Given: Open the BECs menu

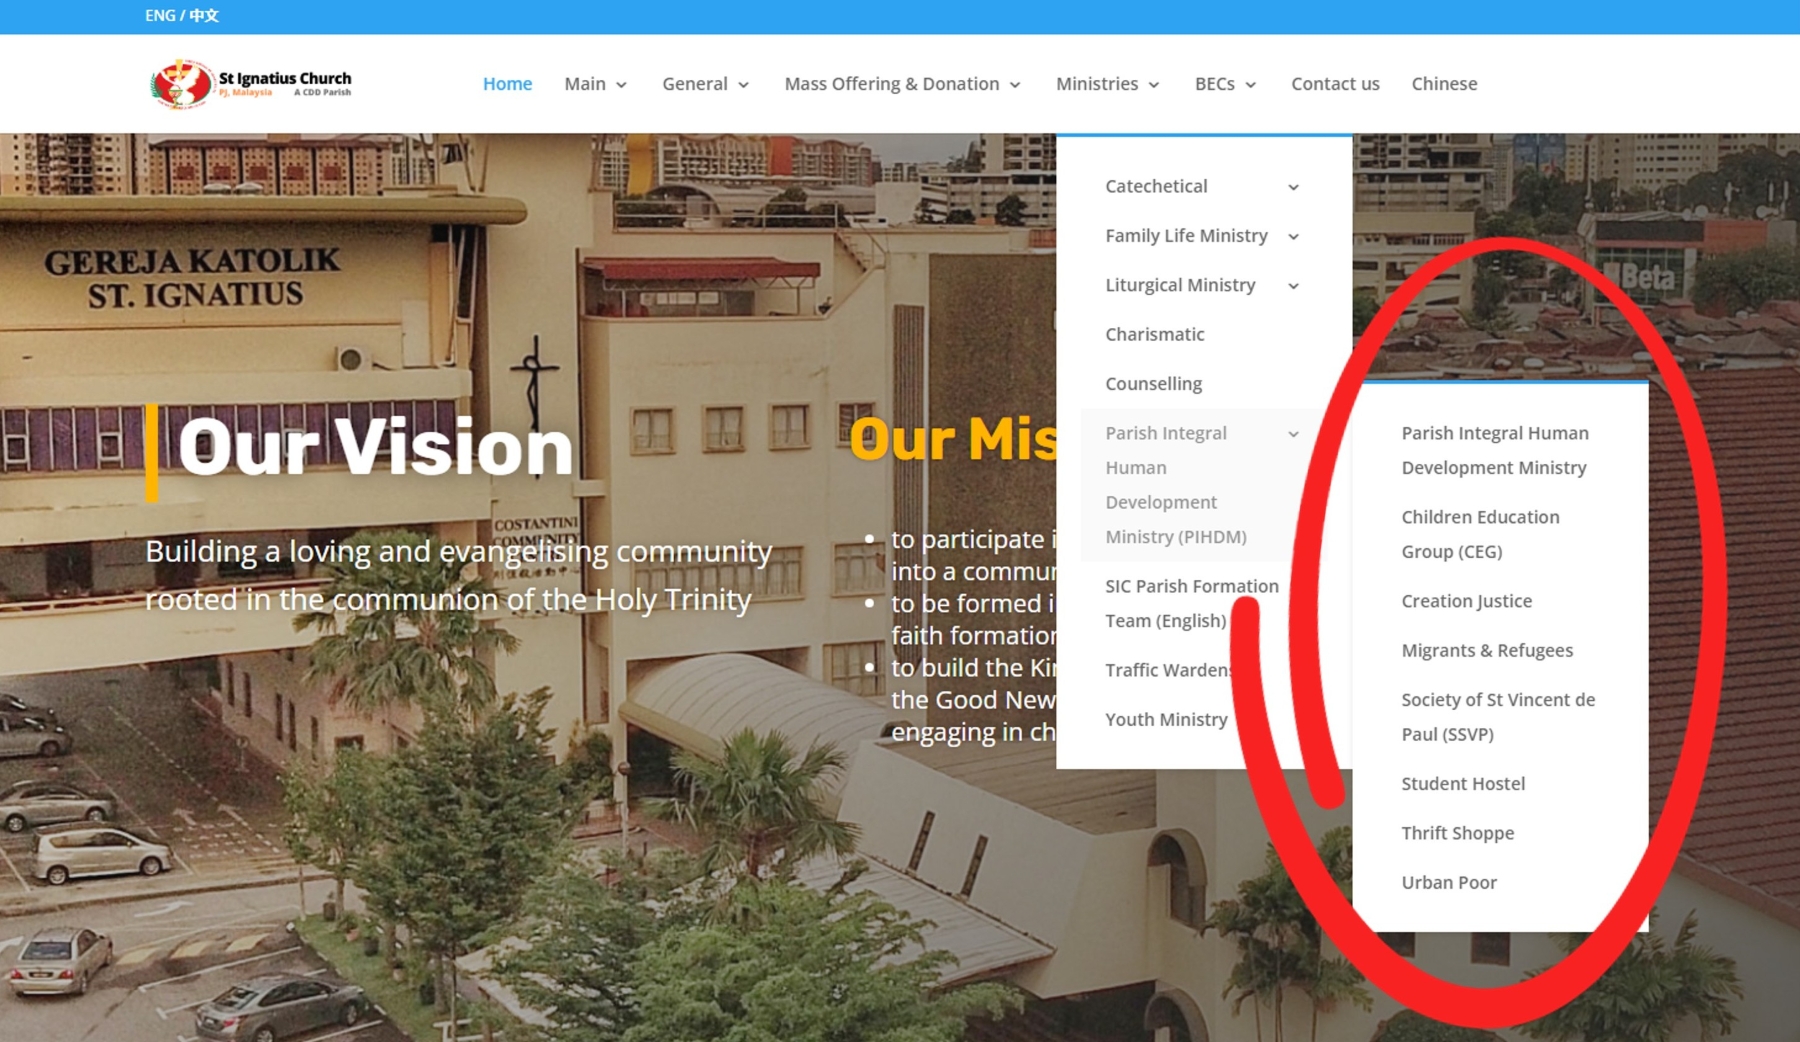Looking at the screenshot, I should pyautogui.click(x=1215, y=84).
